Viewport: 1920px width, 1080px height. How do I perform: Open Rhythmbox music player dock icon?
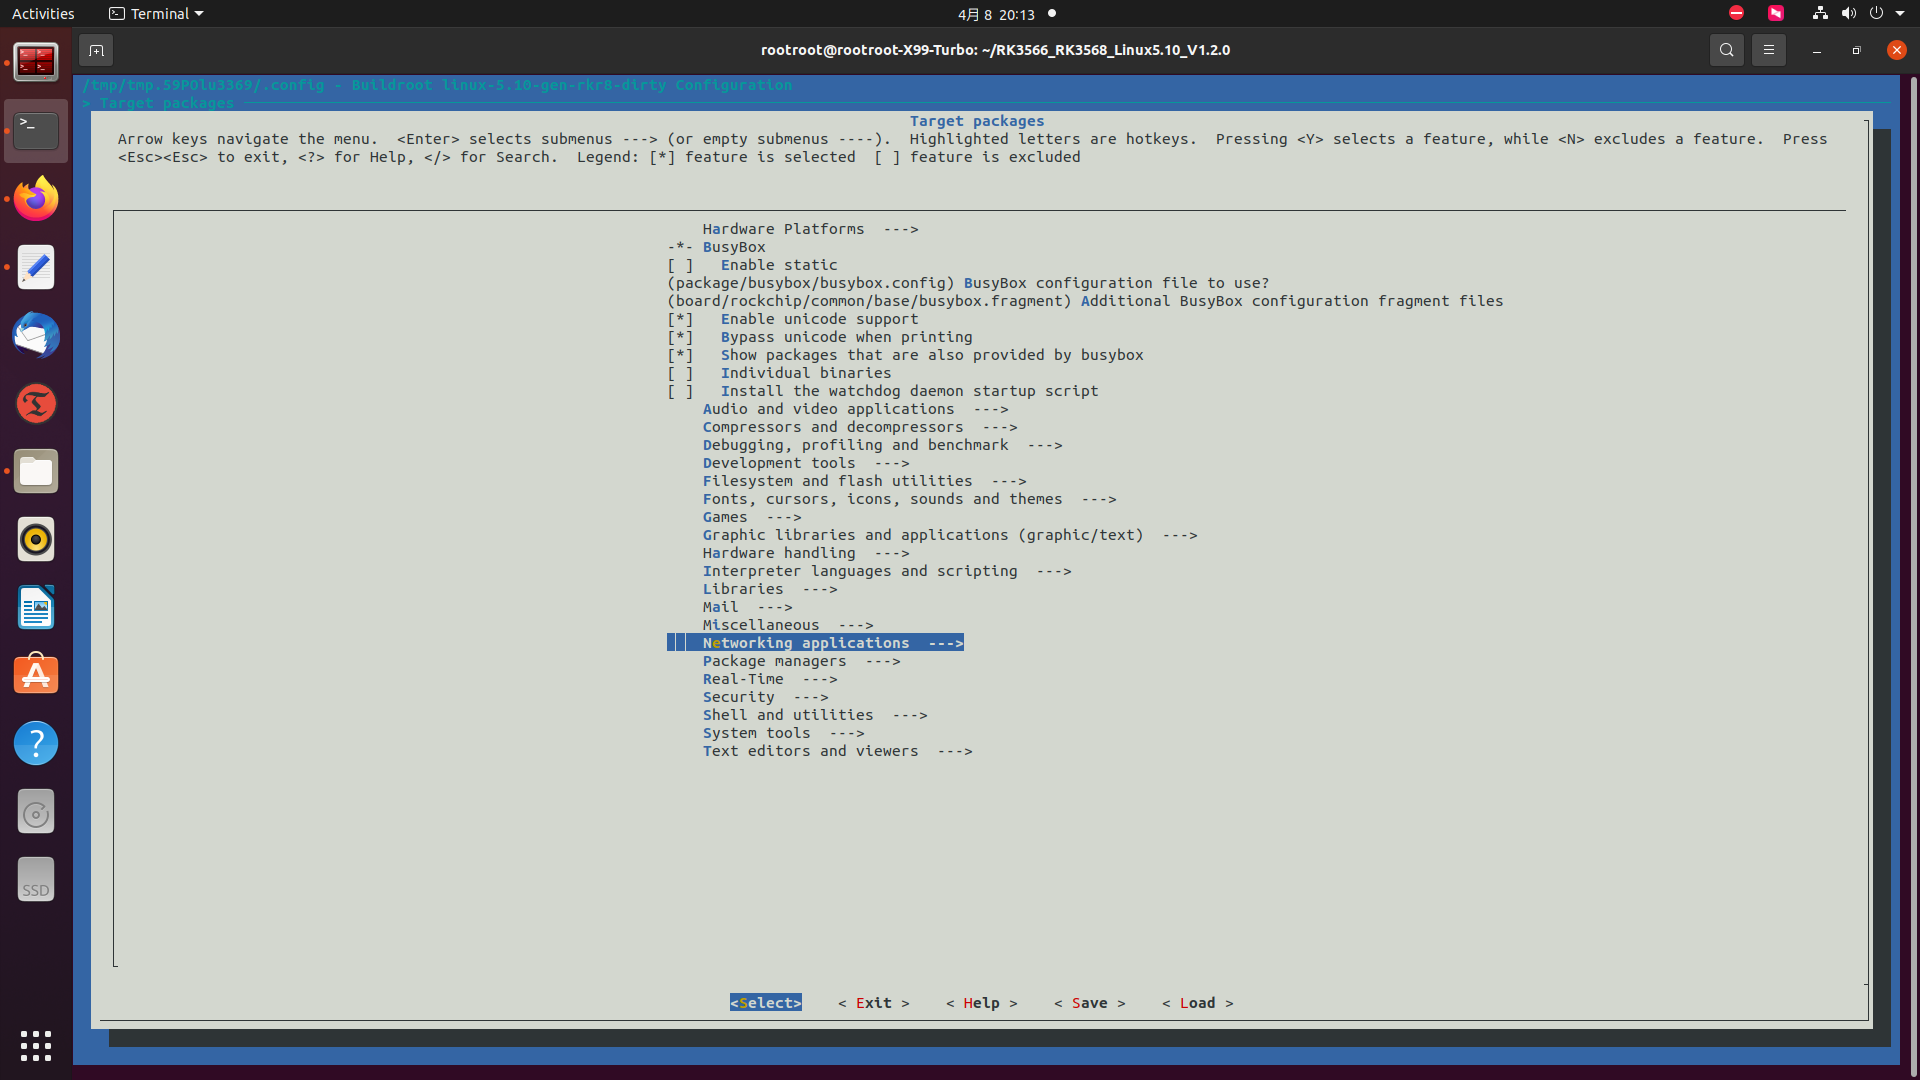(36, 540)
